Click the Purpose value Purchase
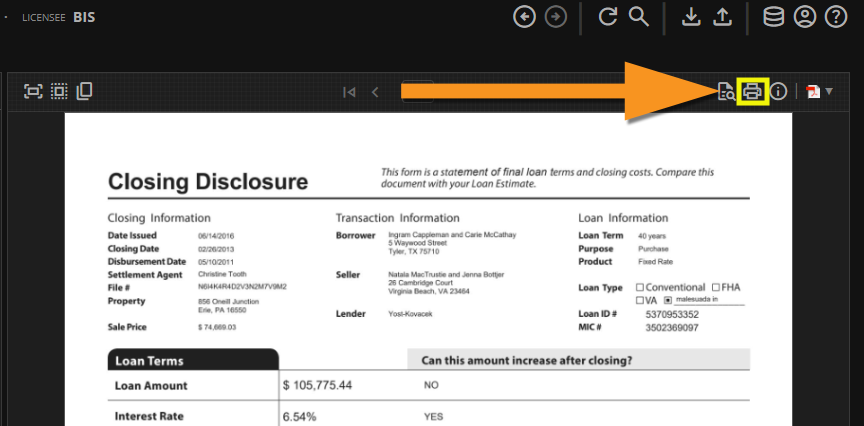Screen dimensions: 864x426 tap(653, 249)
